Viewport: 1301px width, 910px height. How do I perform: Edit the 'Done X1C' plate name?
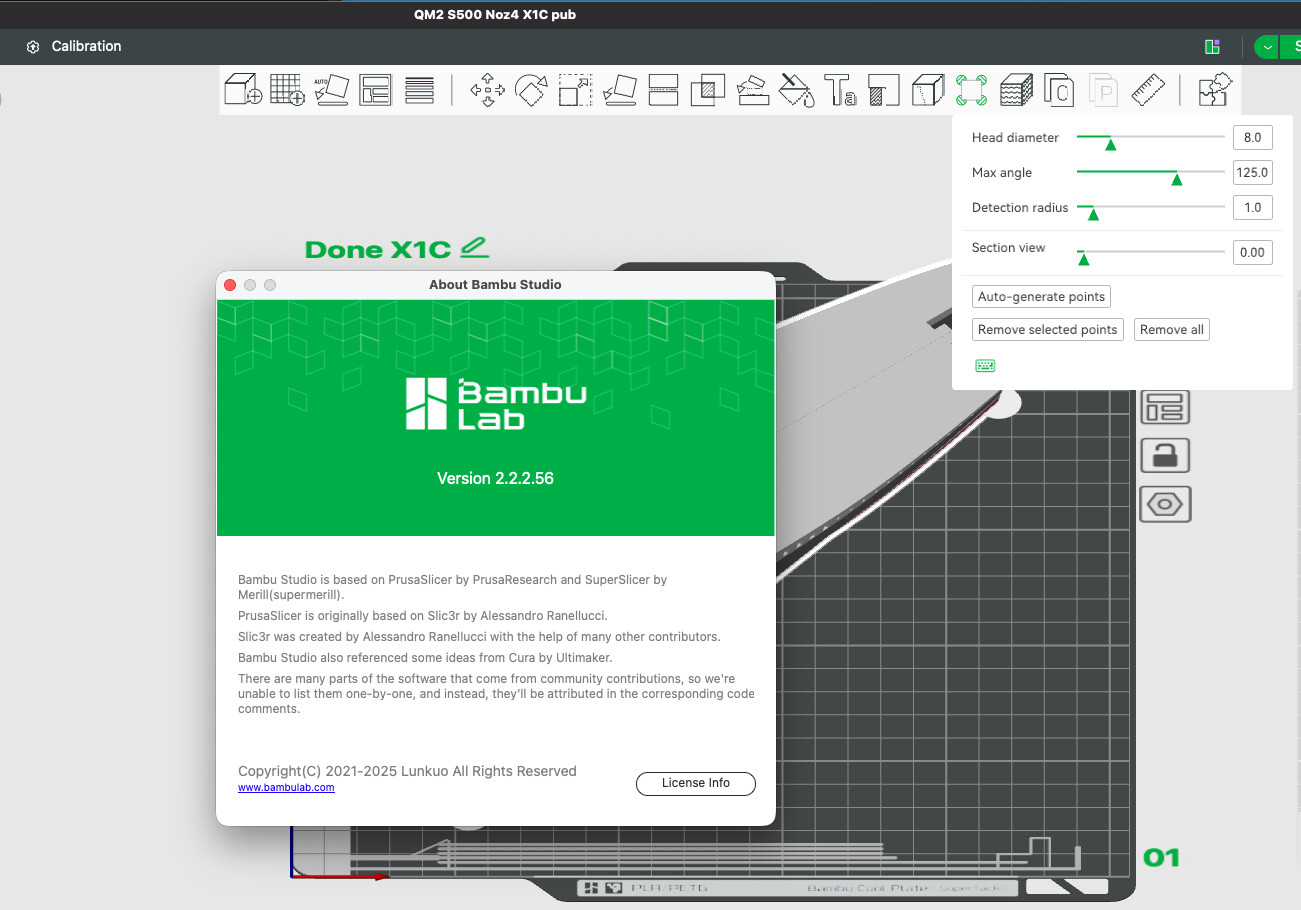click(476, 247)
